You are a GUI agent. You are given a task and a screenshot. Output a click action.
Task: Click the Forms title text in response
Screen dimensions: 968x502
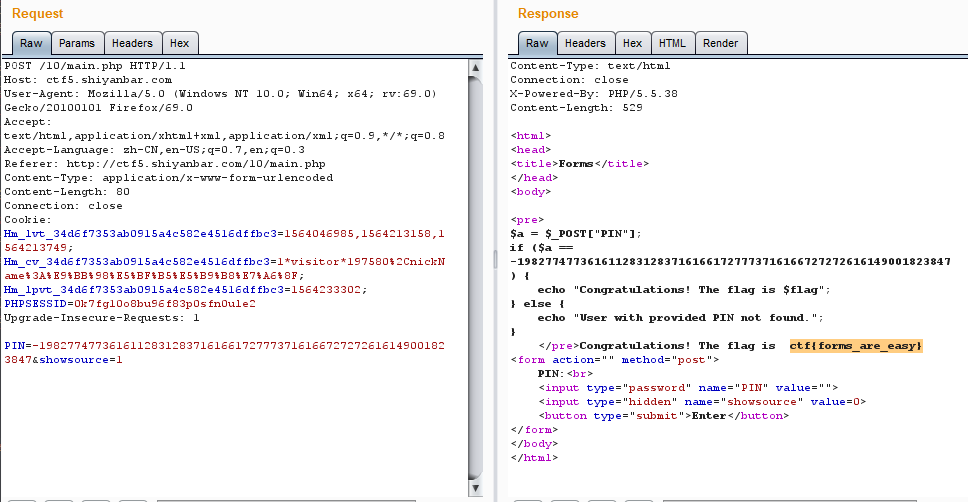(576, 164)
